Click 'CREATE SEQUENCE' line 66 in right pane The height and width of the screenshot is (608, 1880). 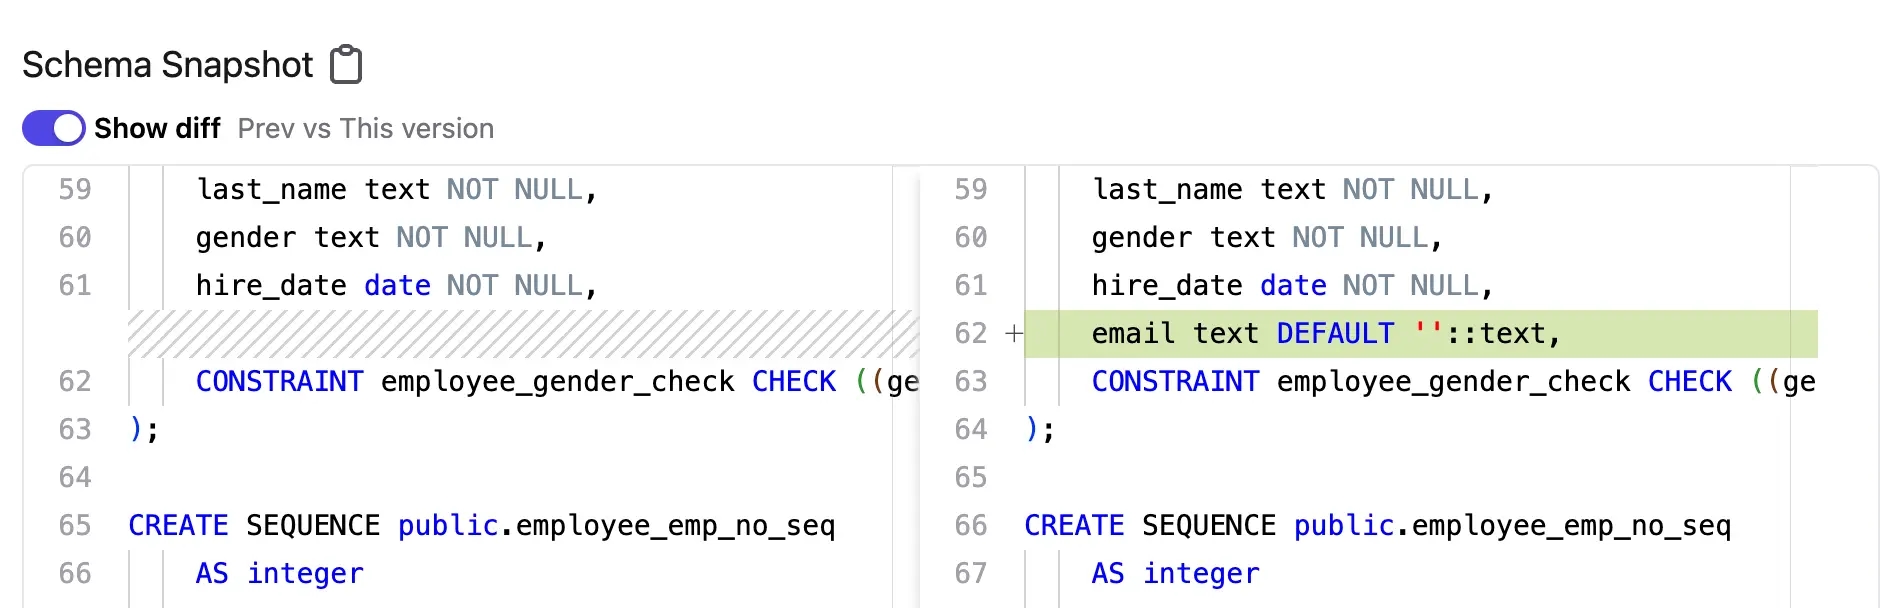coord(1378,526)
